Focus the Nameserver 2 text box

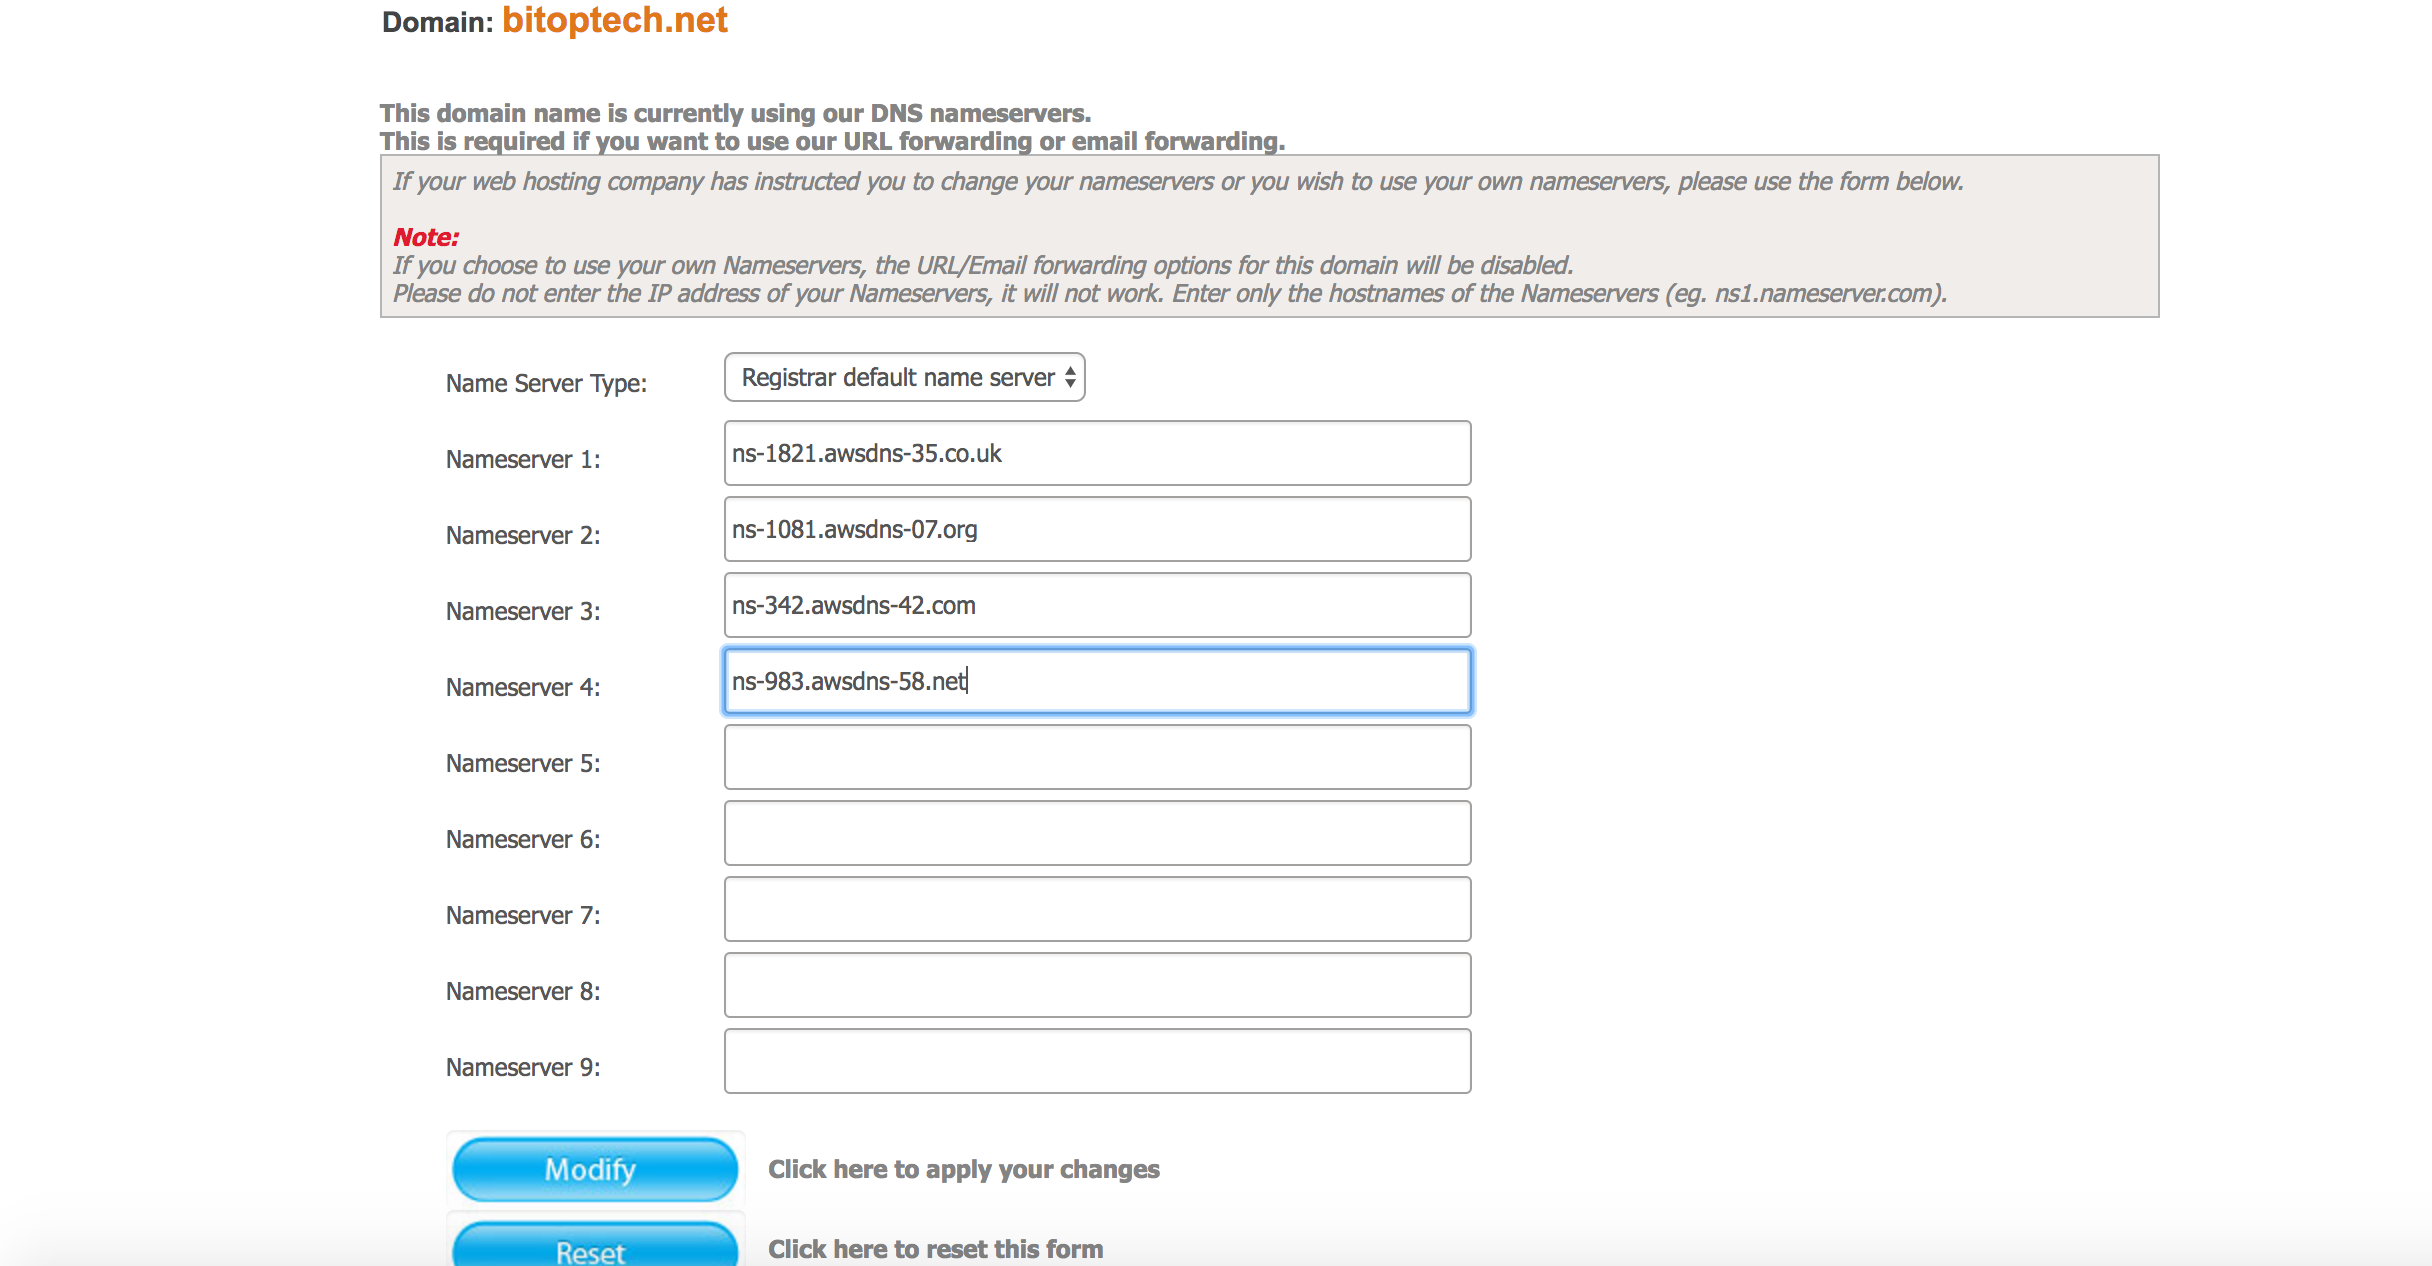click(x=1097, y=529)
